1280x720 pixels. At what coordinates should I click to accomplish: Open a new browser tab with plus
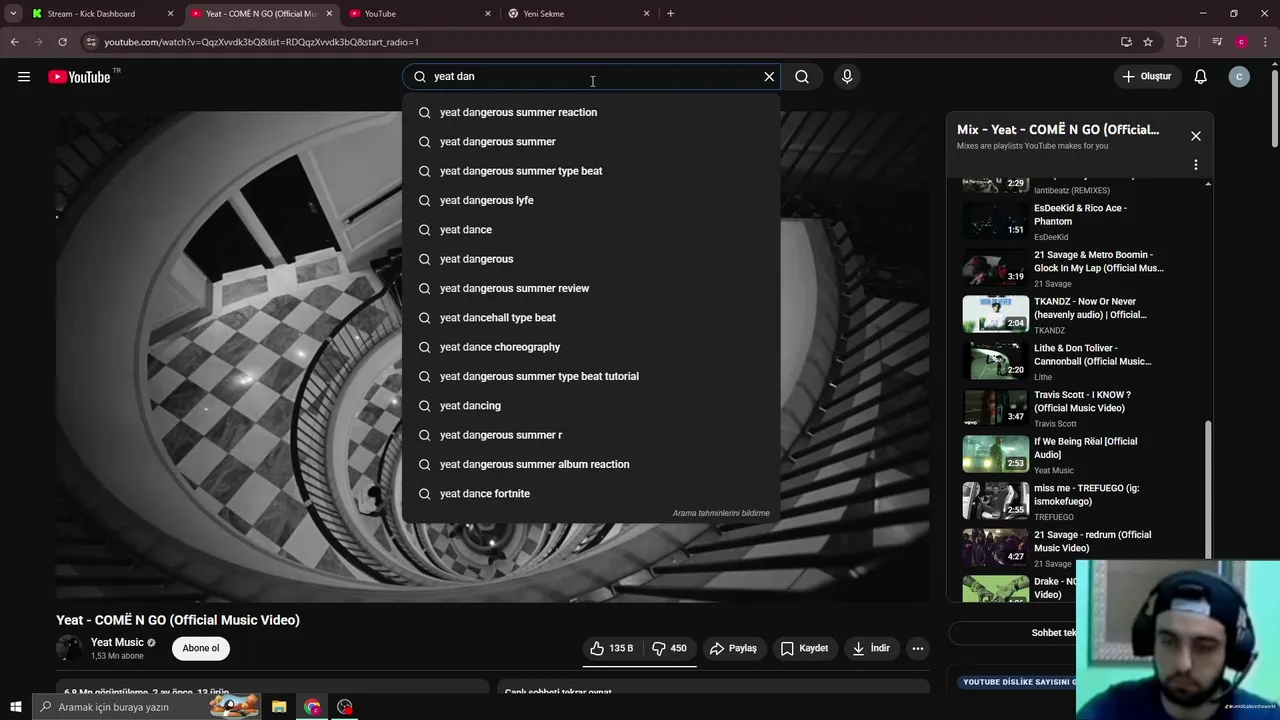pos(670,14)
